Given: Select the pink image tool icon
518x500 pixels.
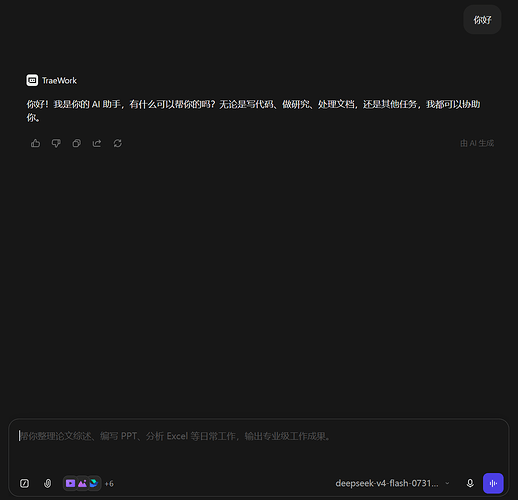Looking at the screenshot, I should [82, 483].
